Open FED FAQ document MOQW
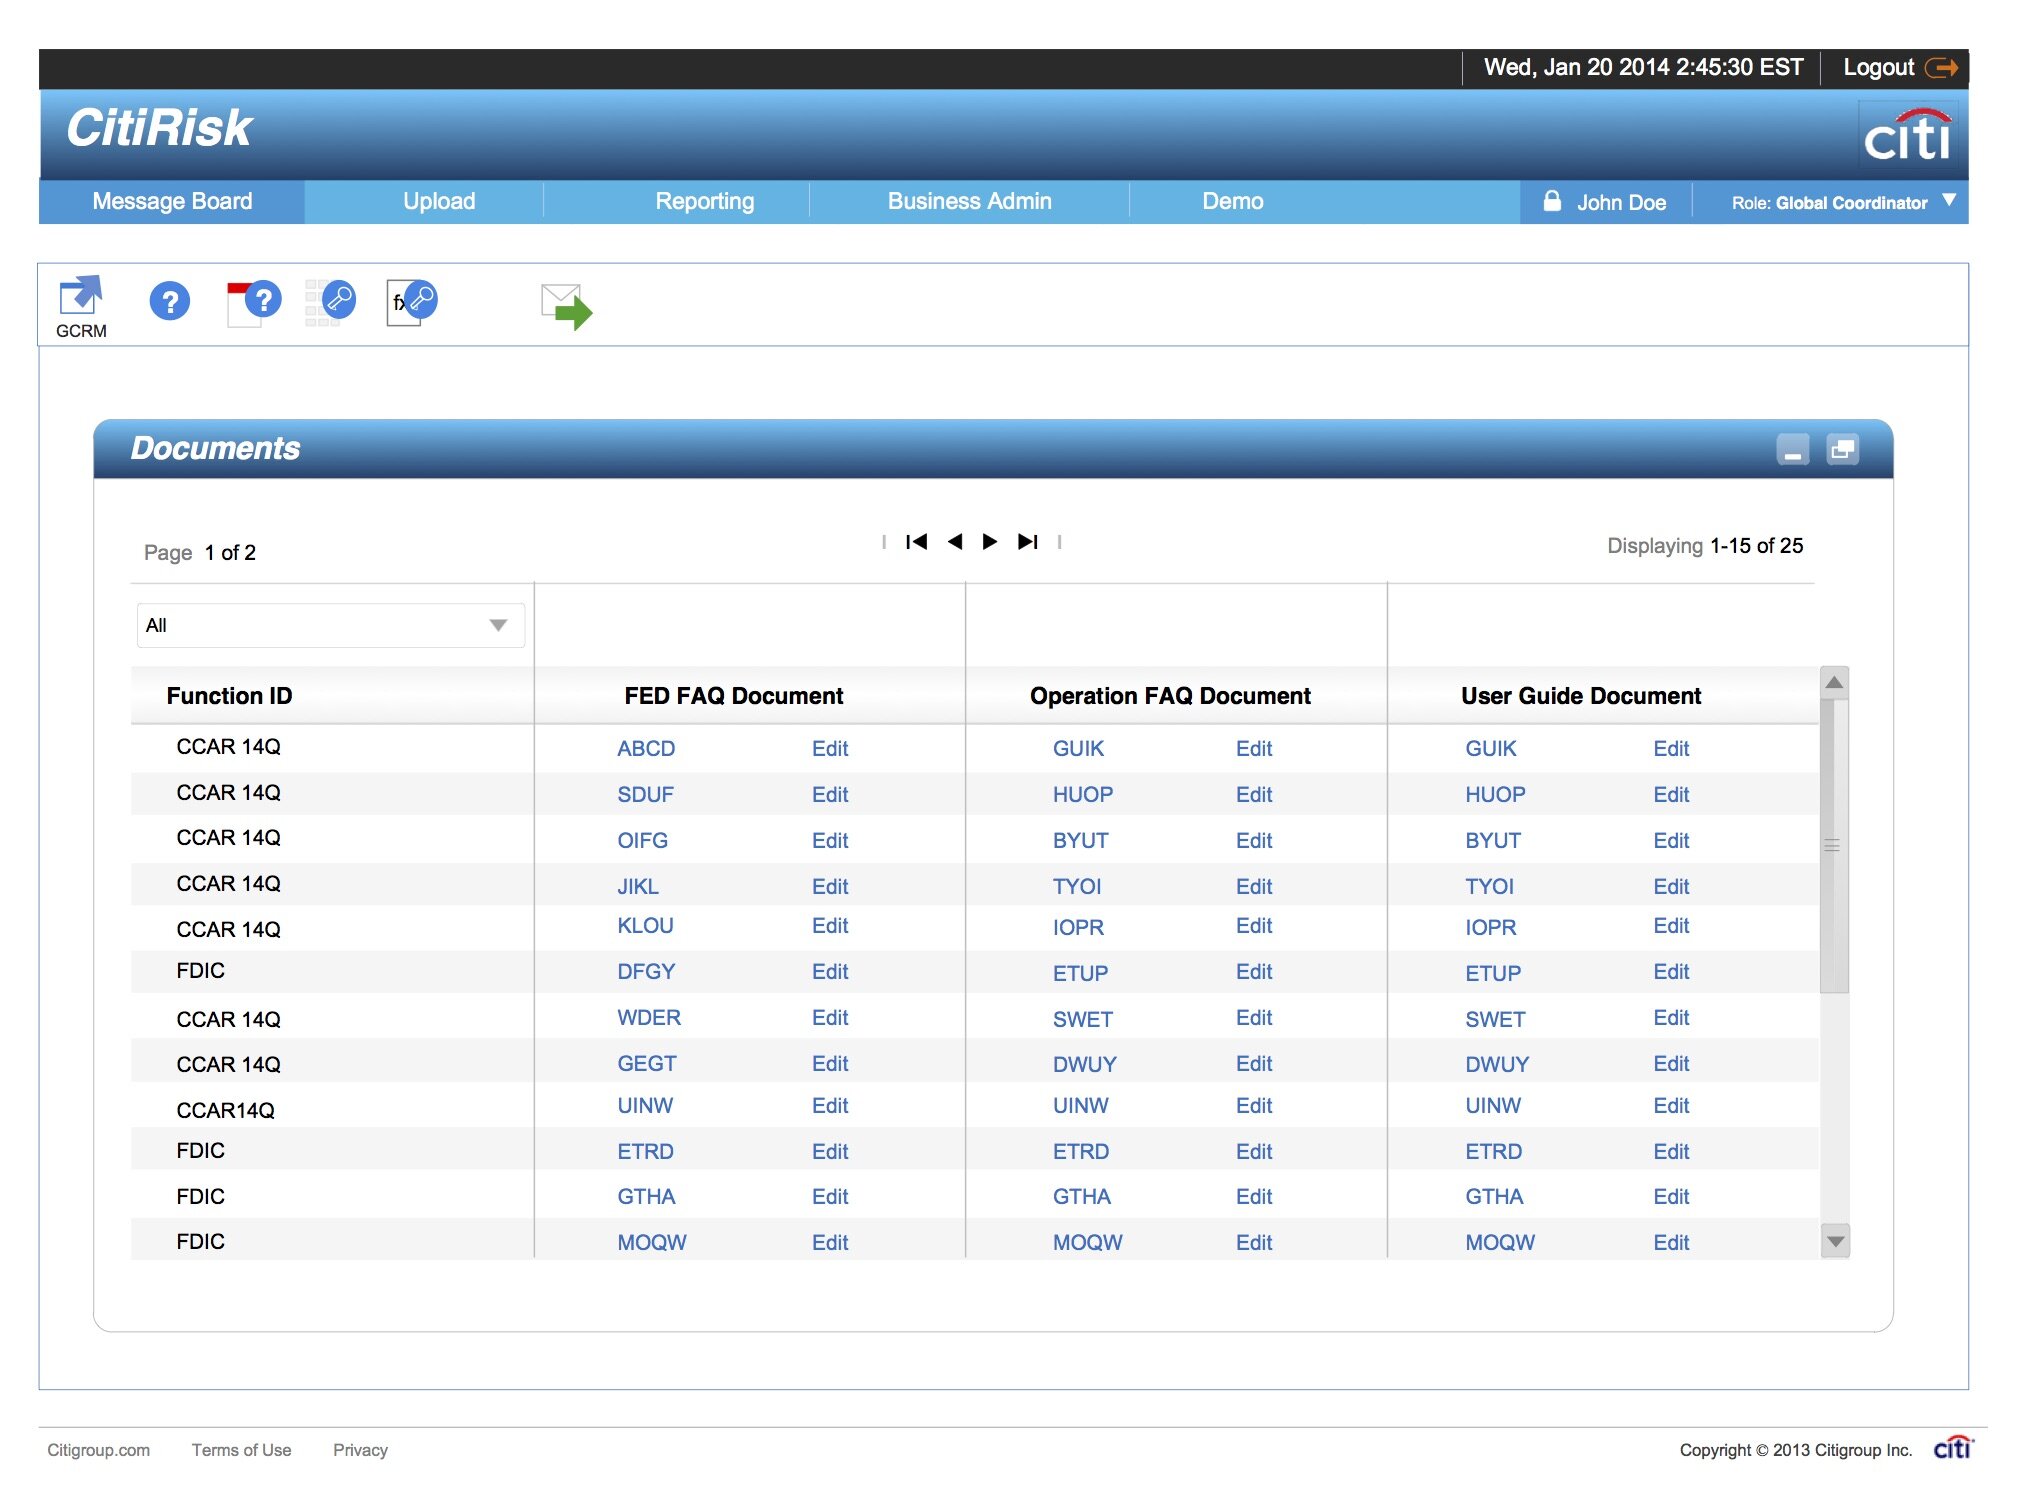The height and width of the screenshot is (1510, 2026). click(652, 1242)
